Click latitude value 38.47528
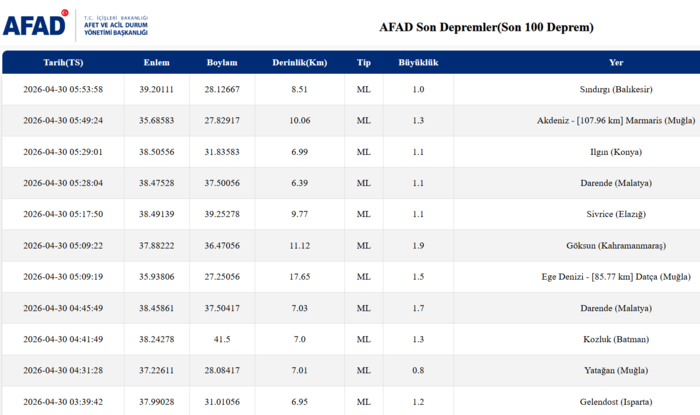700x415 pixels. point(156,183)
